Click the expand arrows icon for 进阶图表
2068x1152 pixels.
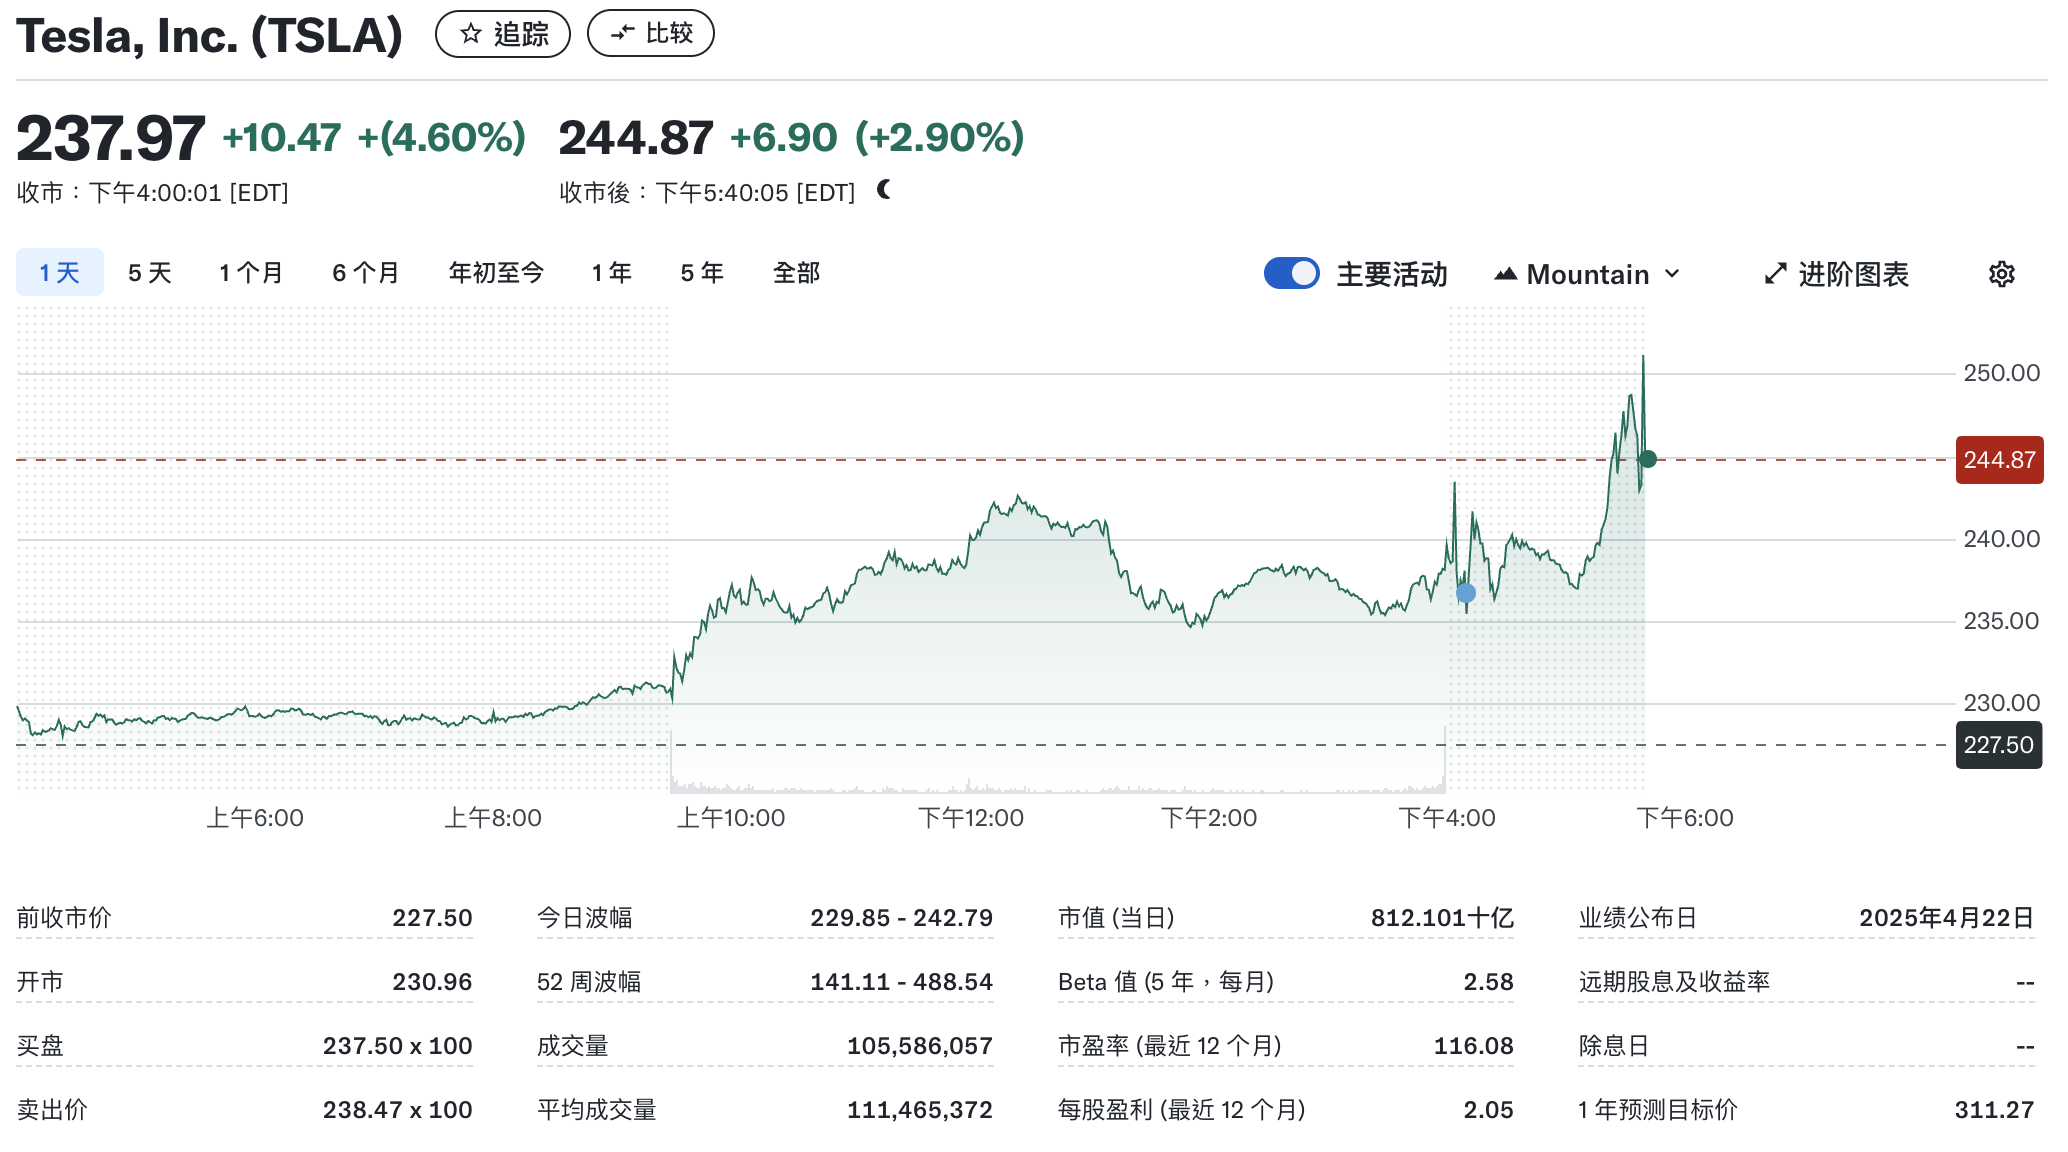click(x=1775, y=274)
